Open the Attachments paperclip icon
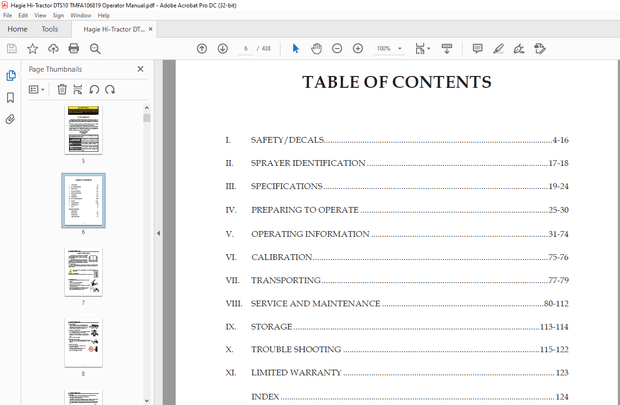 click(10, 119)
